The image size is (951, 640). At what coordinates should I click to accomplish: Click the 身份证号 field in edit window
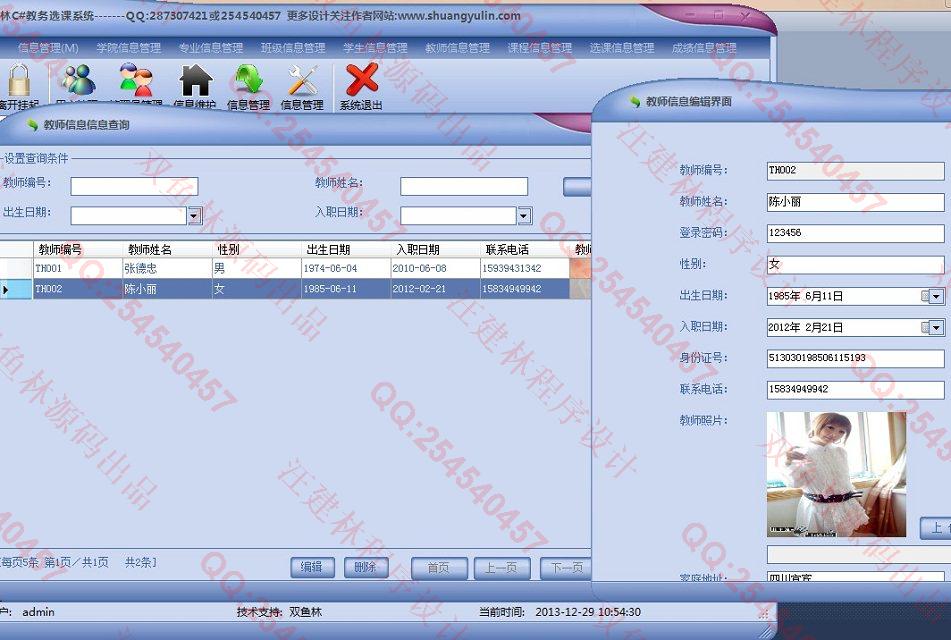point(855,358)
